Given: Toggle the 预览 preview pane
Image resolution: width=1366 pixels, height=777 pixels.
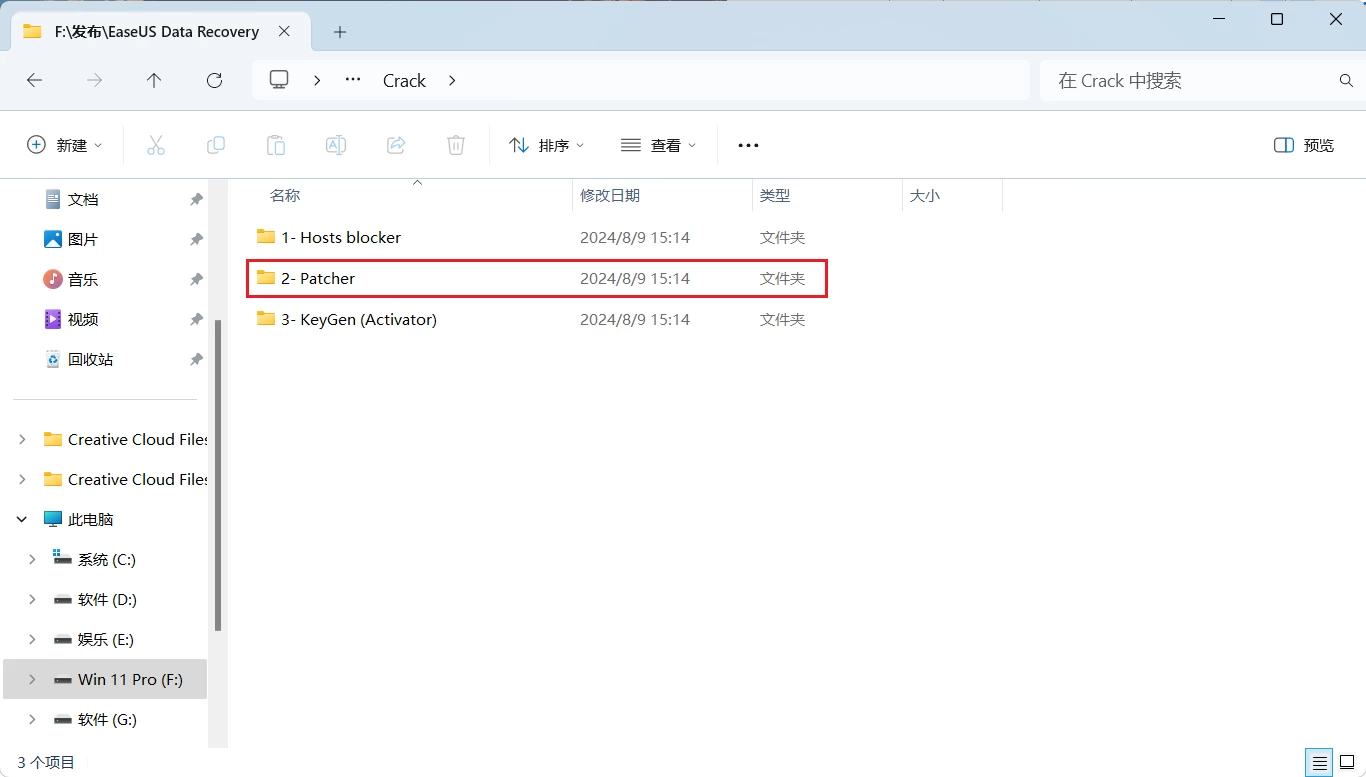Looking at the screenshot, I should [1304, 145].
